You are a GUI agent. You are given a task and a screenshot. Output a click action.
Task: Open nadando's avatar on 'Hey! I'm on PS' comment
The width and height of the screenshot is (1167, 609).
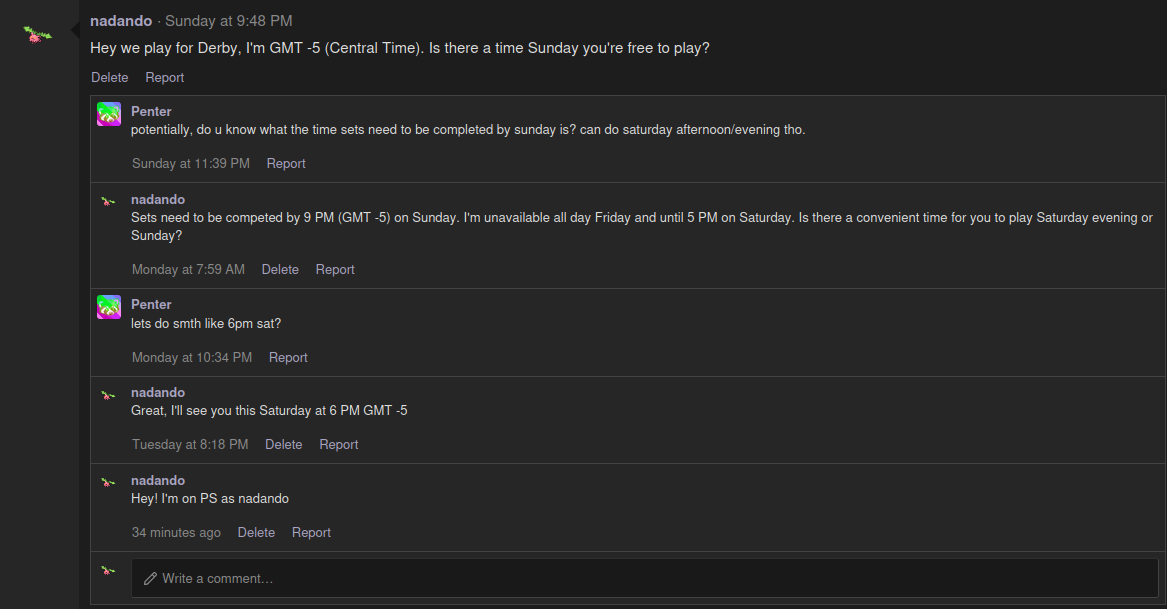coord(108,482)
